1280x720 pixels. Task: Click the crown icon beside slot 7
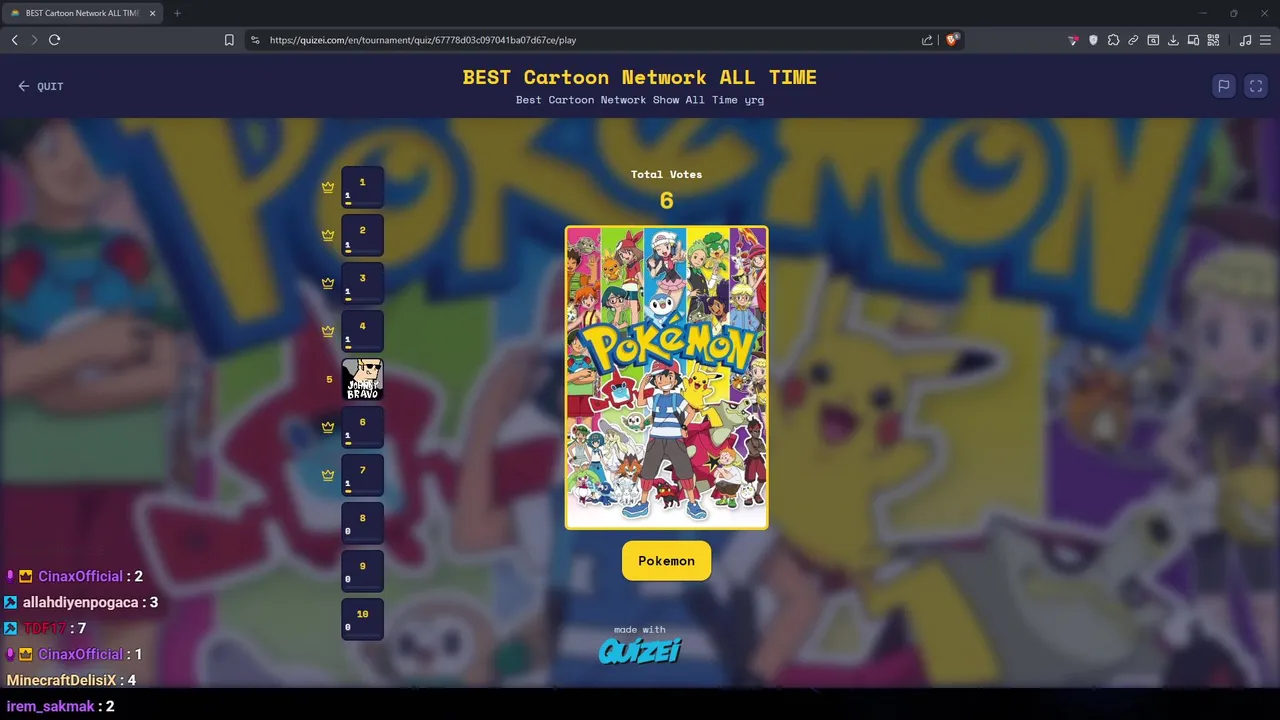tap(328, 475)
